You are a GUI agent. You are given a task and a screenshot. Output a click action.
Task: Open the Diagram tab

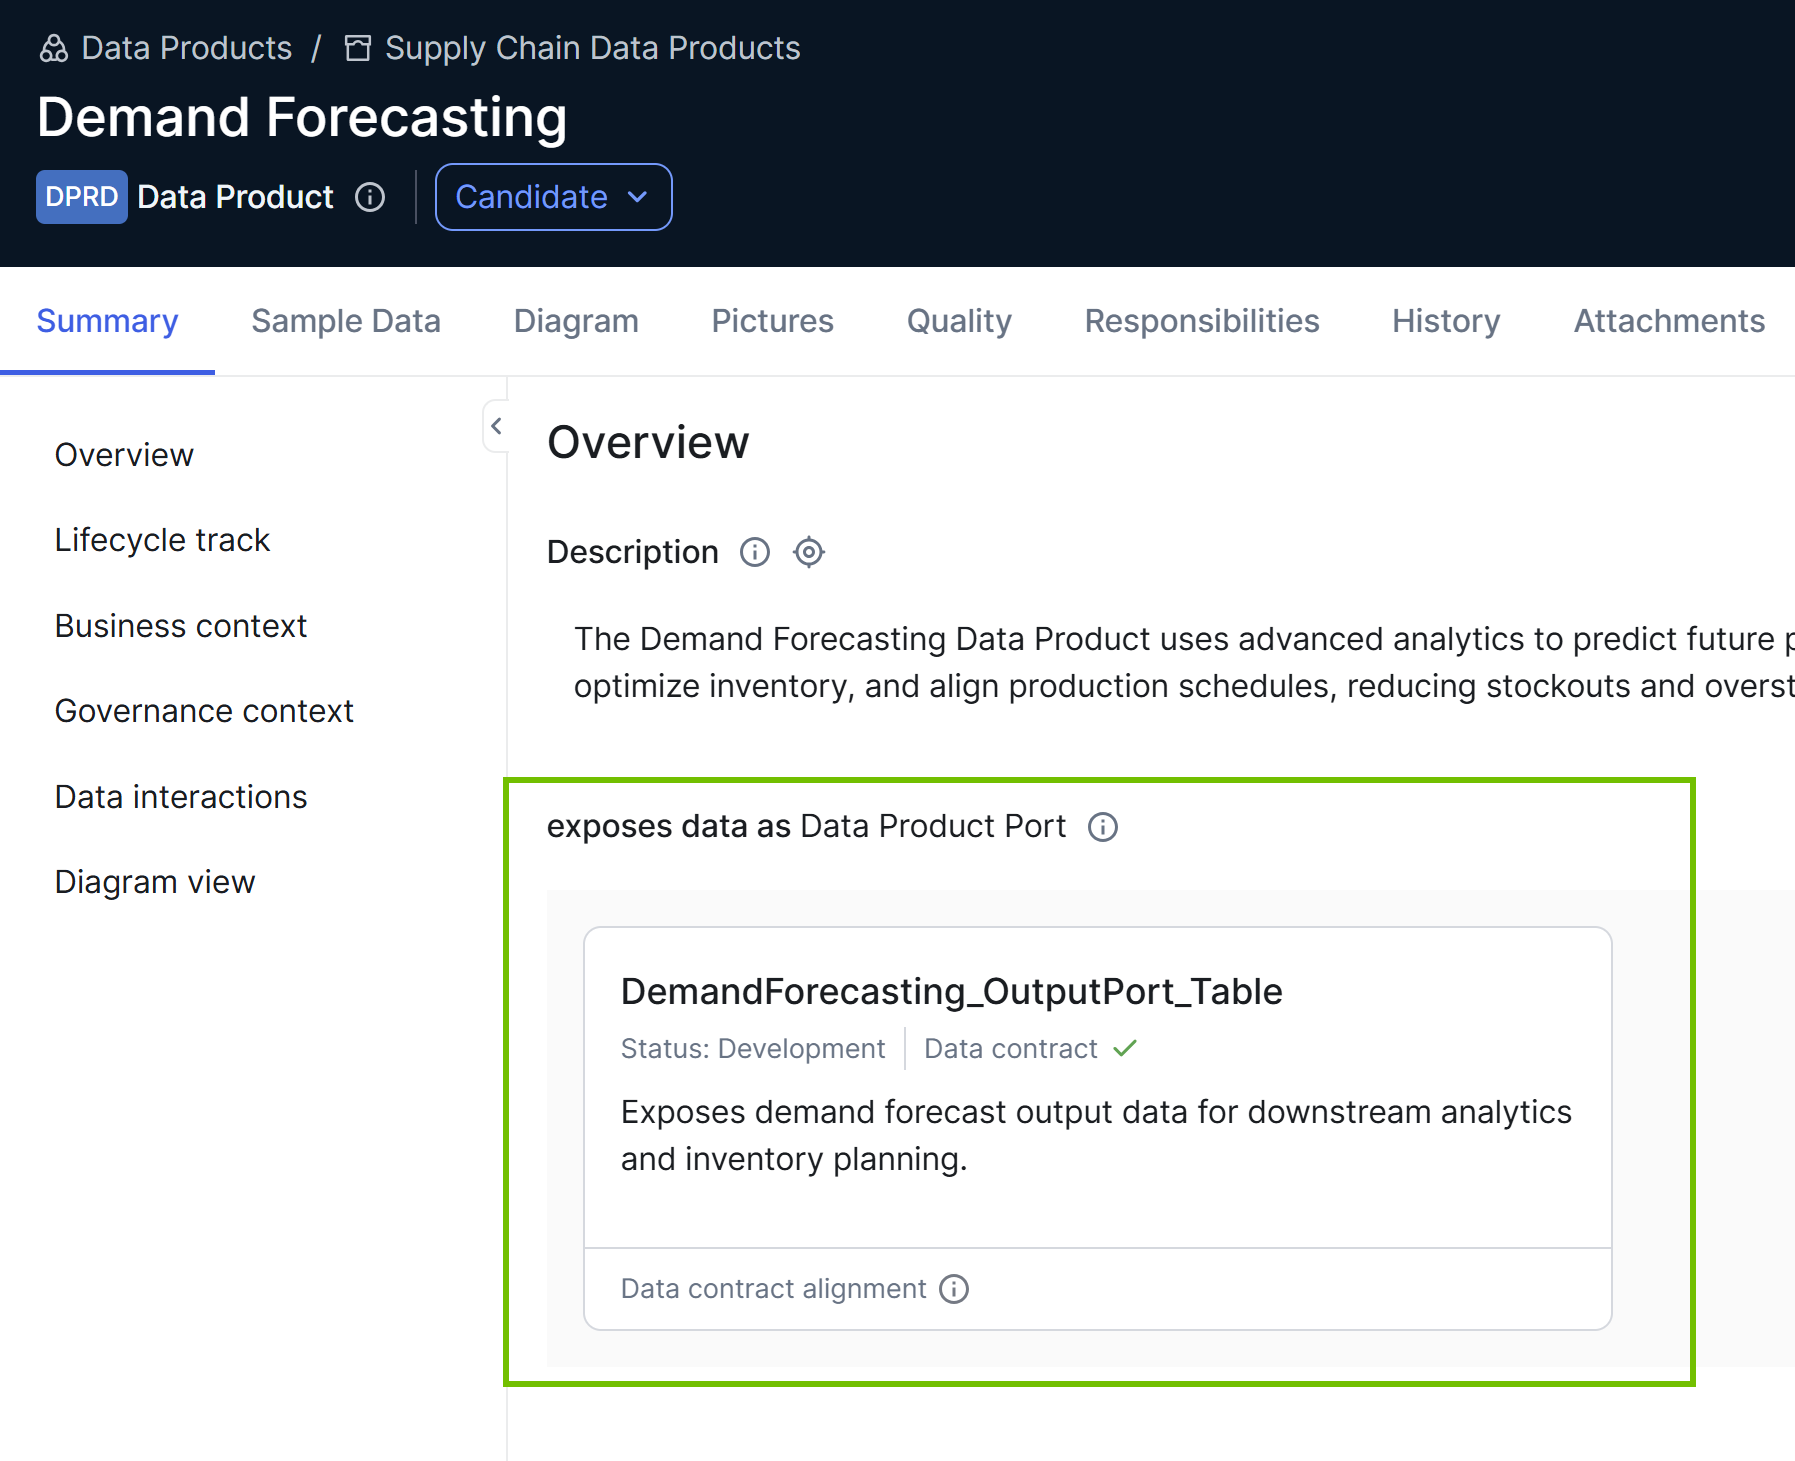(576, 321)
